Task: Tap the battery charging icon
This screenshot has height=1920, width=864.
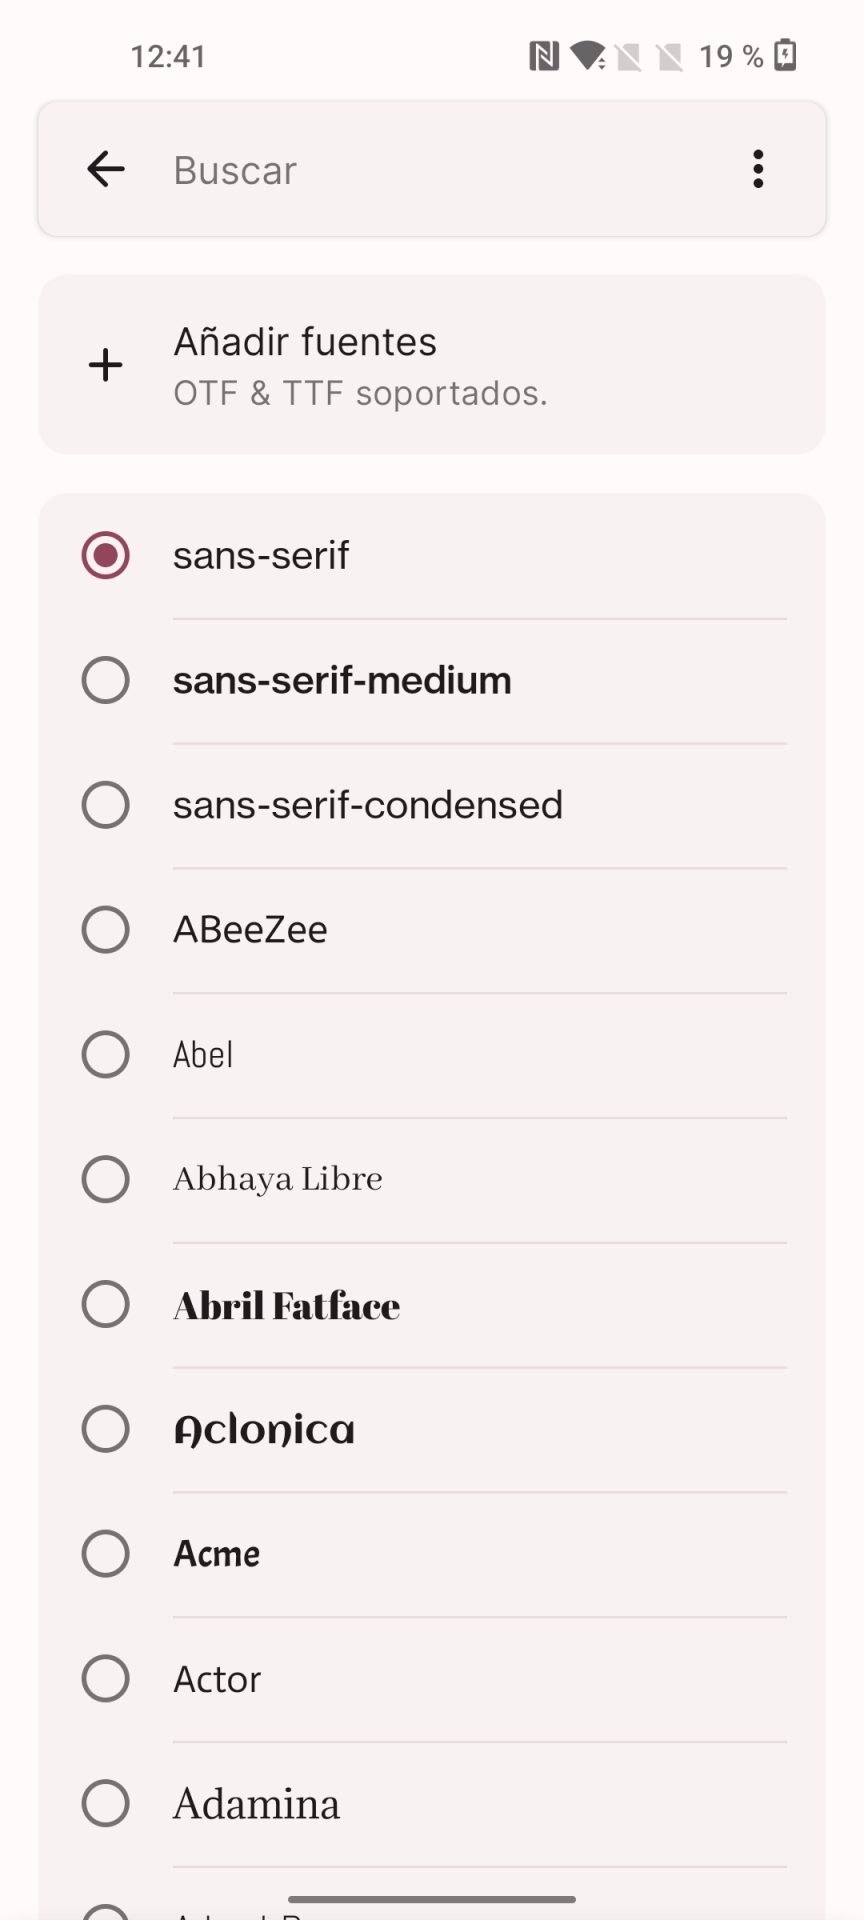Action: click(x=786, y=56)
